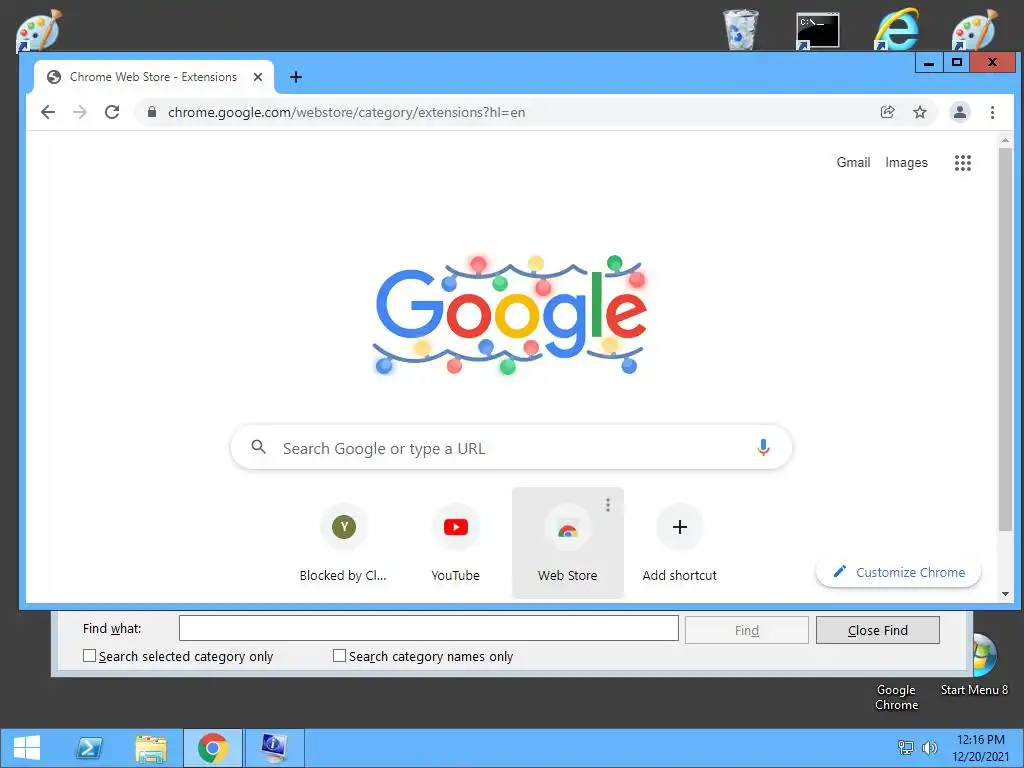Open the Blocked by Cl... shortcut

344,543
